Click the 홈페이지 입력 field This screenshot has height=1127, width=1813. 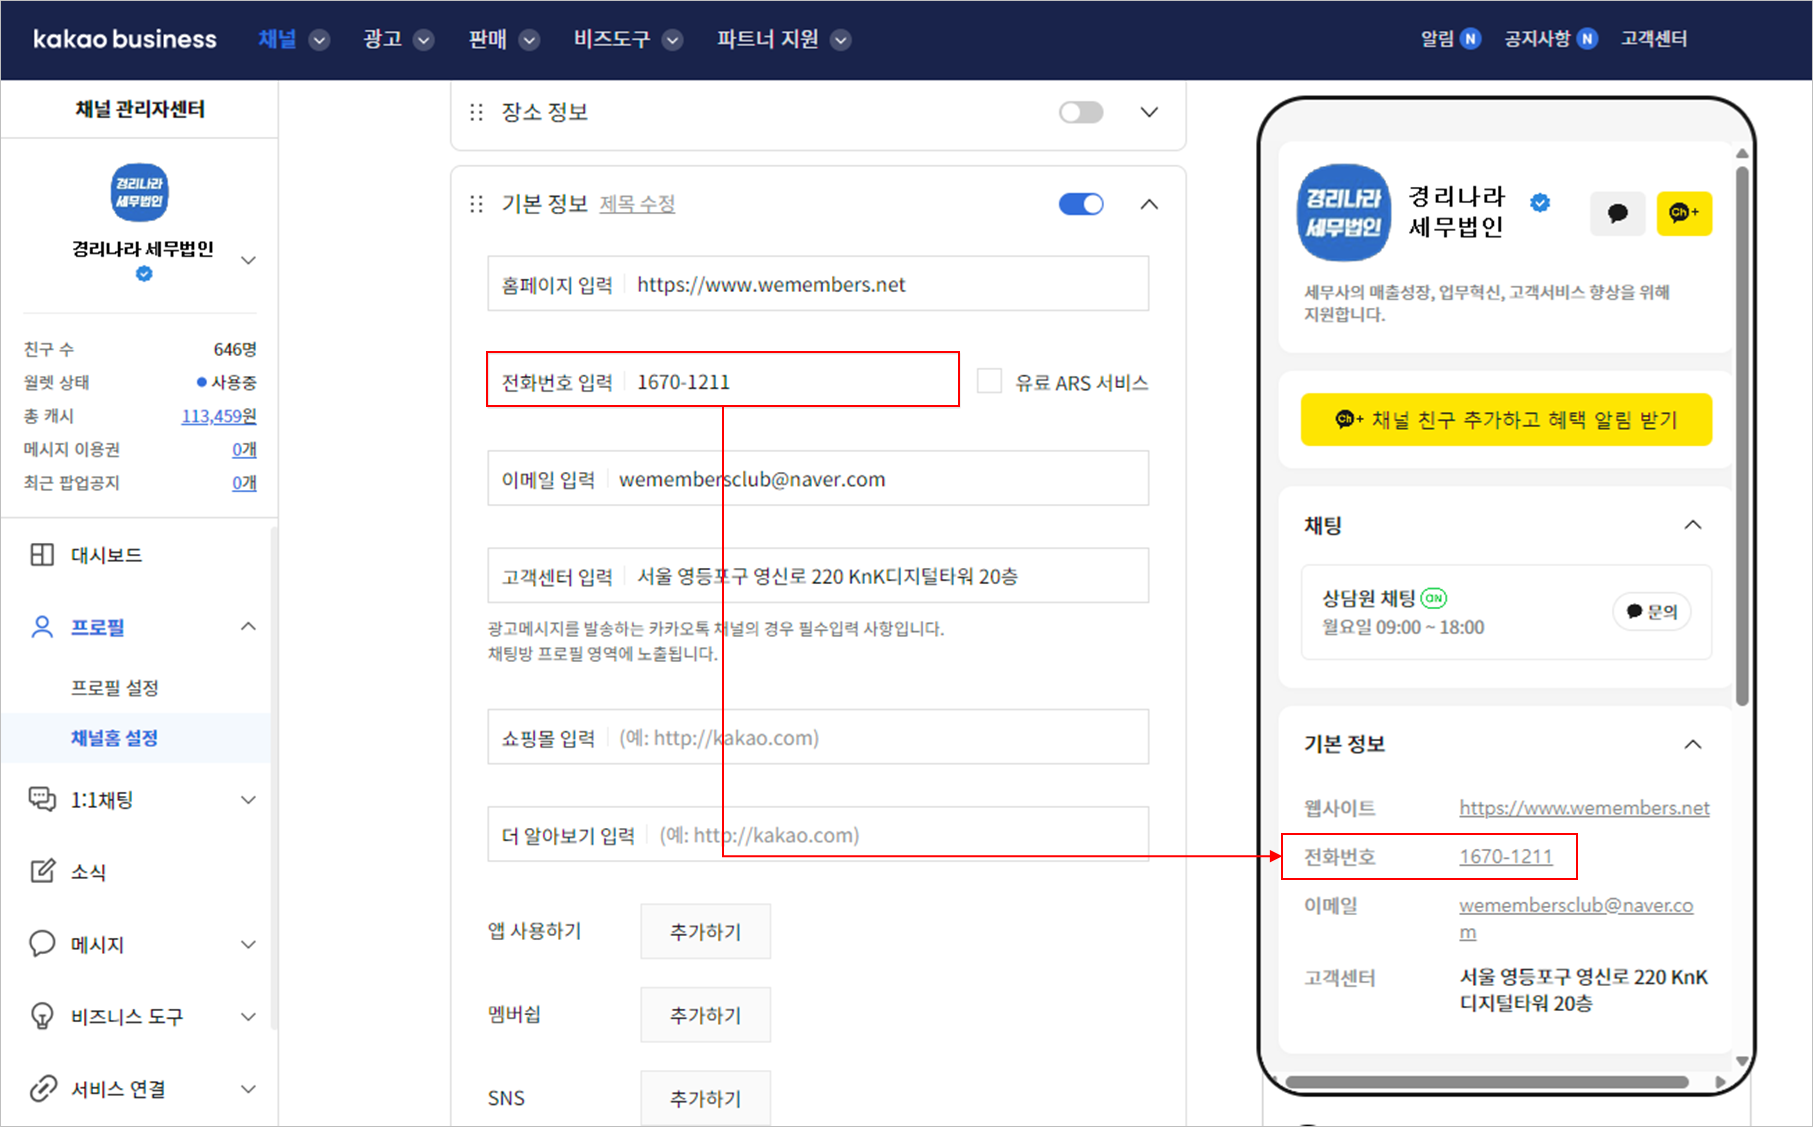coord(818,284)
